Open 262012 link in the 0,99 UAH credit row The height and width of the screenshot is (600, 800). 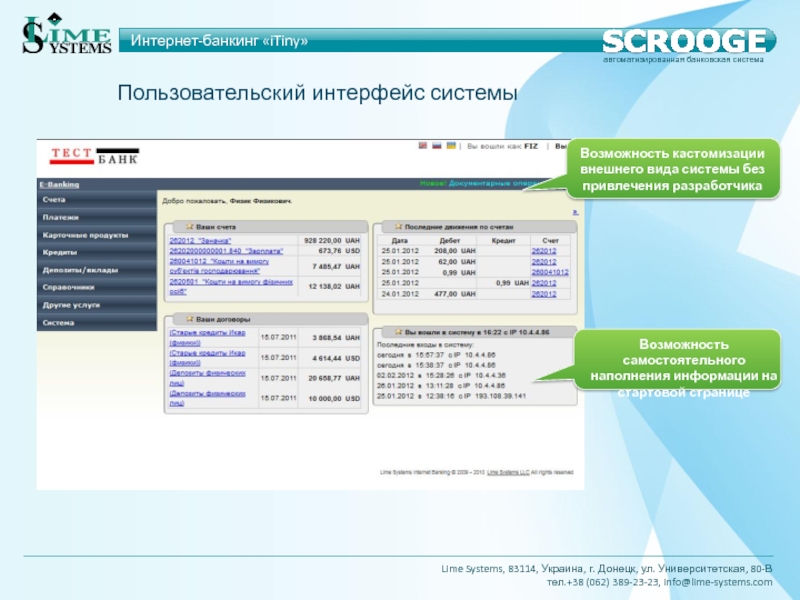(544, 283)
